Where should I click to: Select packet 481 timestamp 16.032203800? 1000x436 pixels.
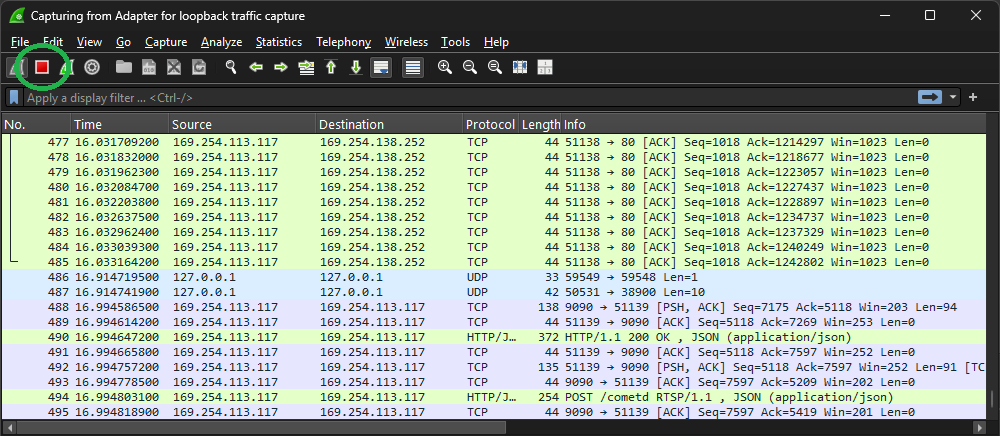point(117,202)
